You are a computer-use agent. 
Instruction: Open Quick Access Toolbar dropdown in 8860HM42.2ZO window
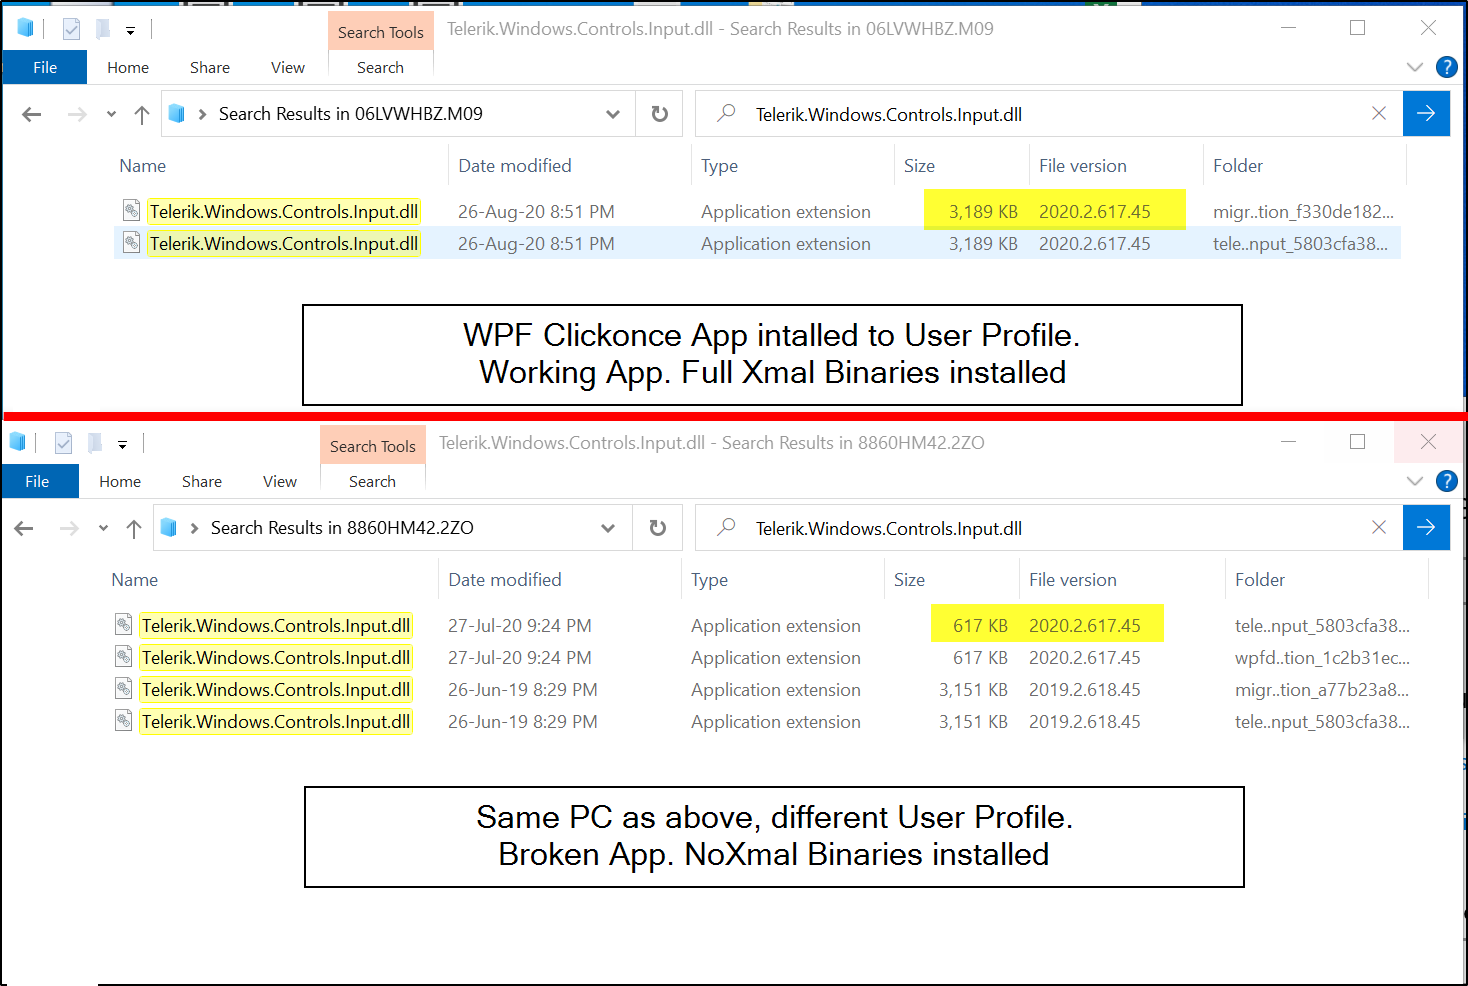point(122,444)
